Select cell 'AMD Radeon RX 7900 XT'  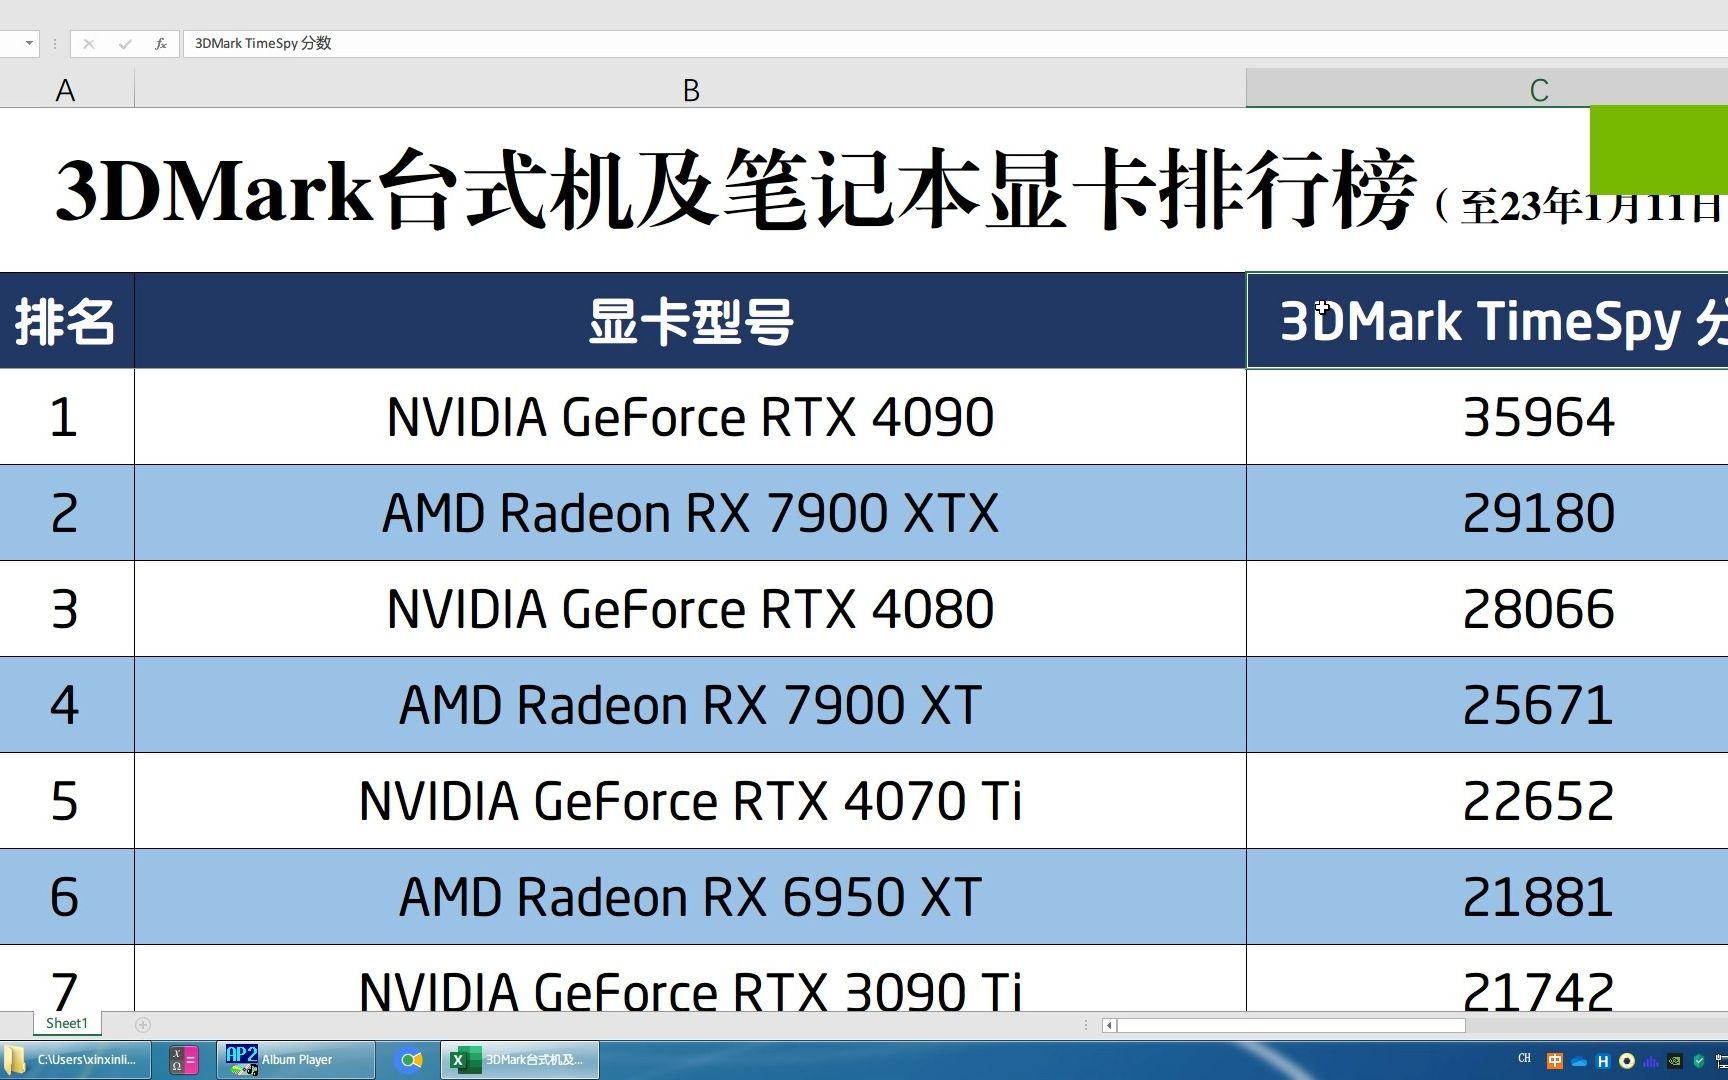tap(690, 705)
